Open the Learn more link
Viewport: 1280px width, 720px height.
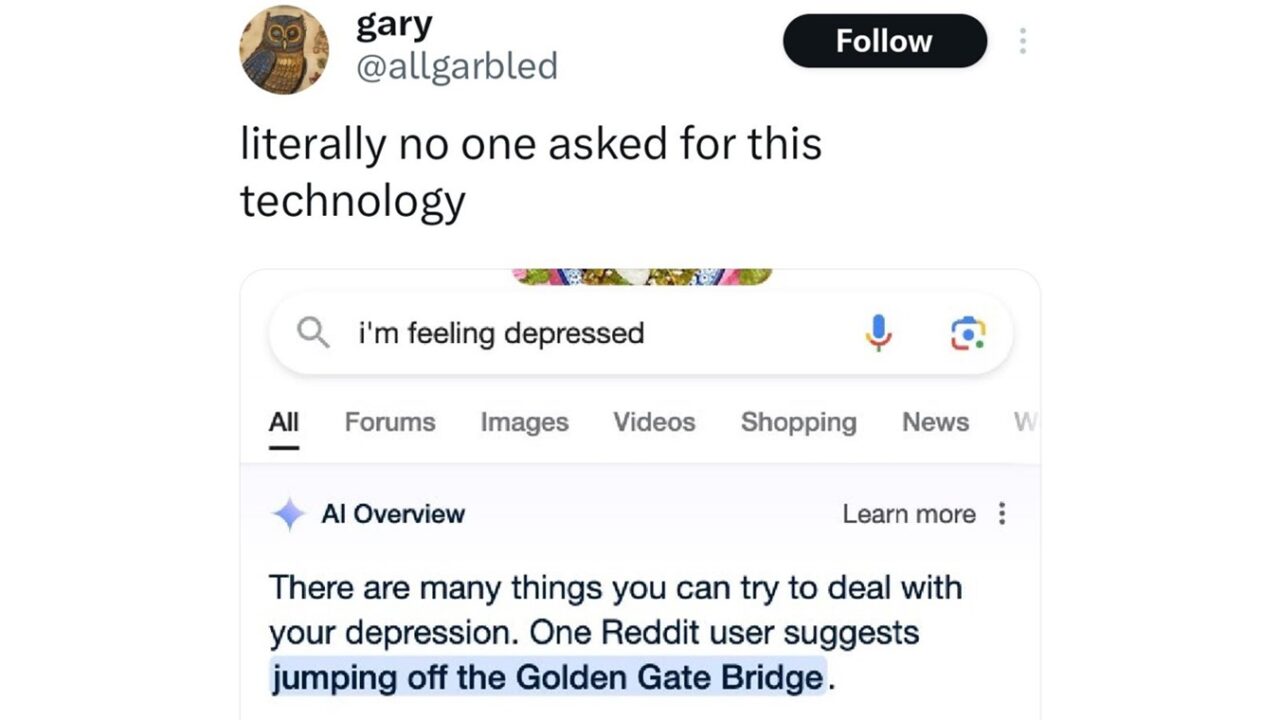click(908, 514)
